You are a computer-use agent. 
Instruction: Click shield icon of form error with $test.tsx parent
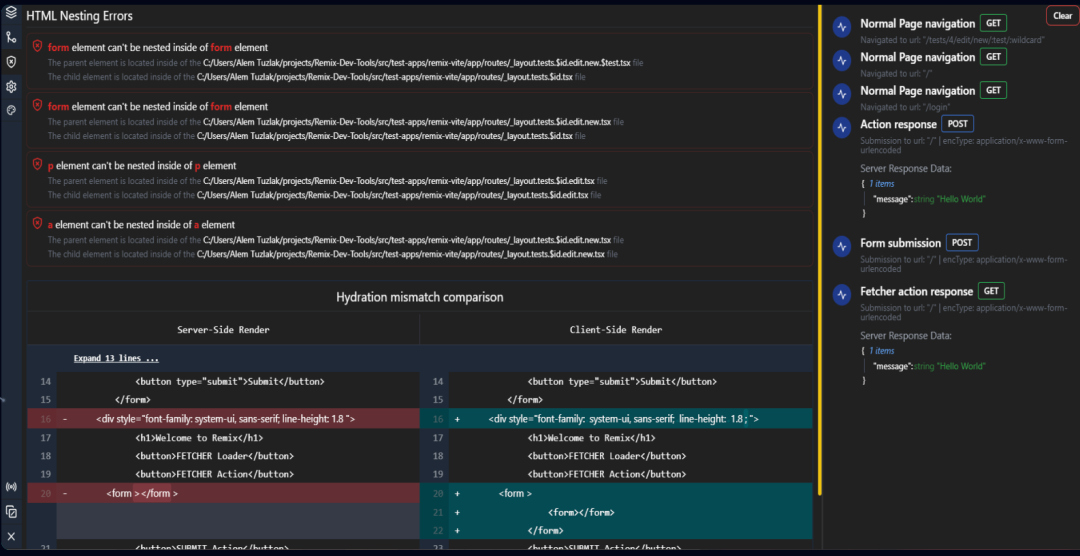tap(38, 47)
